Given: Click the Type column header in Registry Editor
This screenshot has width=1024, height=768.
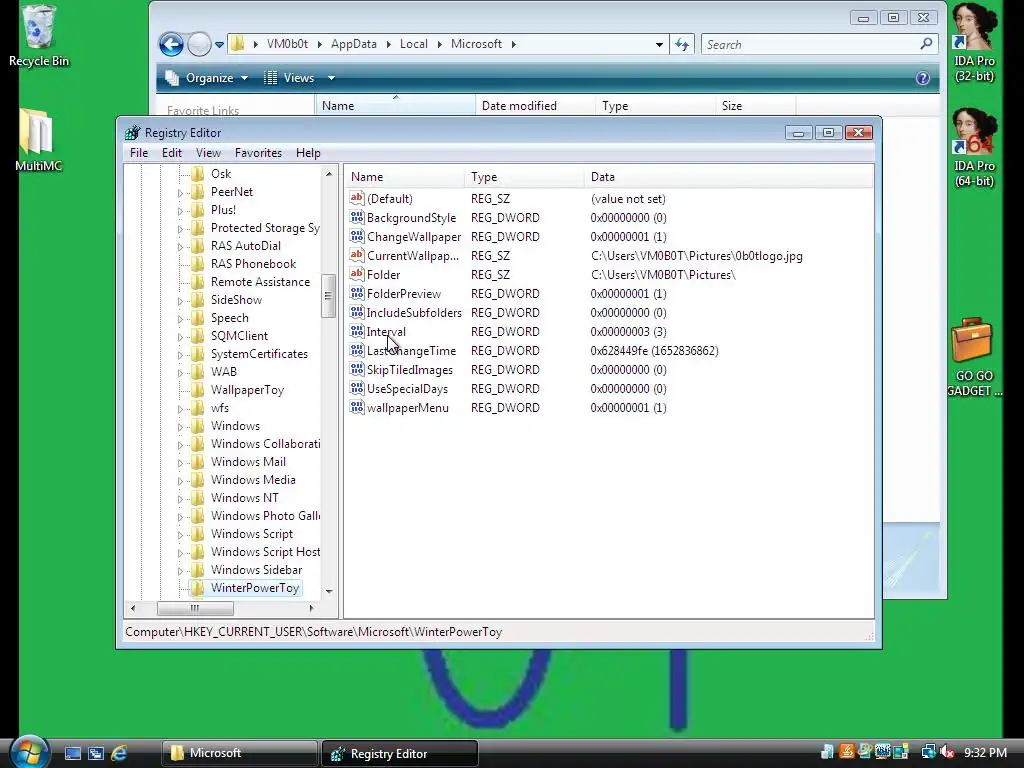Looking at the screenshot, I should pyautogui.click(x=524, y=177).
